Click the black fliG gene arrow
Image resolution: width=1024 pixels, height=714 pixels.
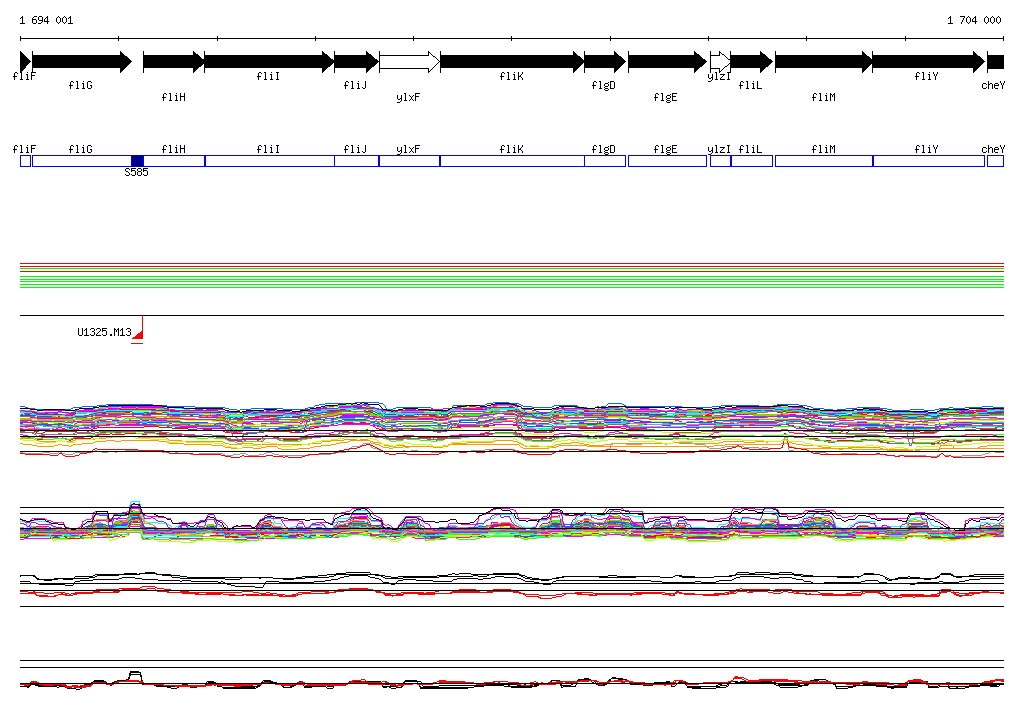click(81, 62)
